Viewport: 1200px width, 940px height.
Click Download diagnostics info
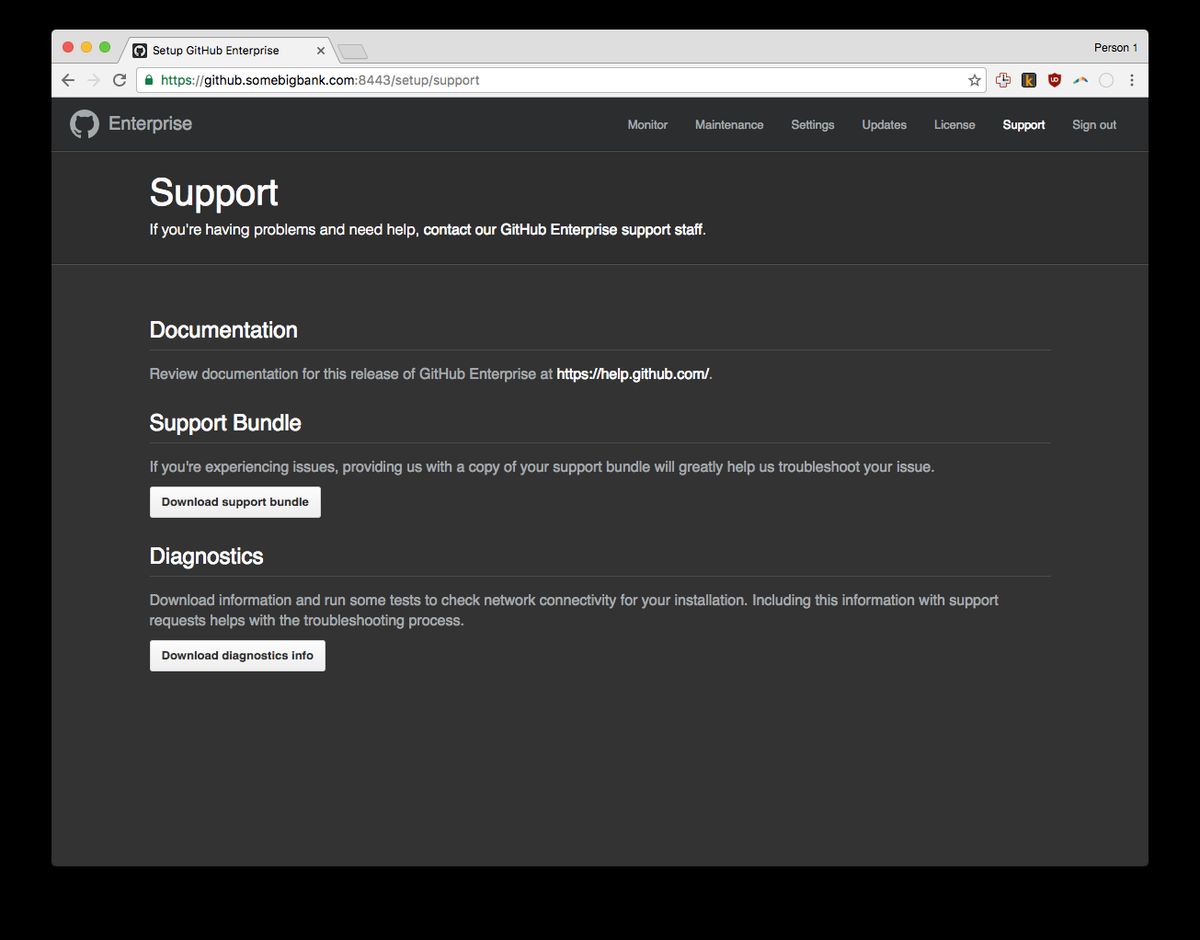pos(237,655)
